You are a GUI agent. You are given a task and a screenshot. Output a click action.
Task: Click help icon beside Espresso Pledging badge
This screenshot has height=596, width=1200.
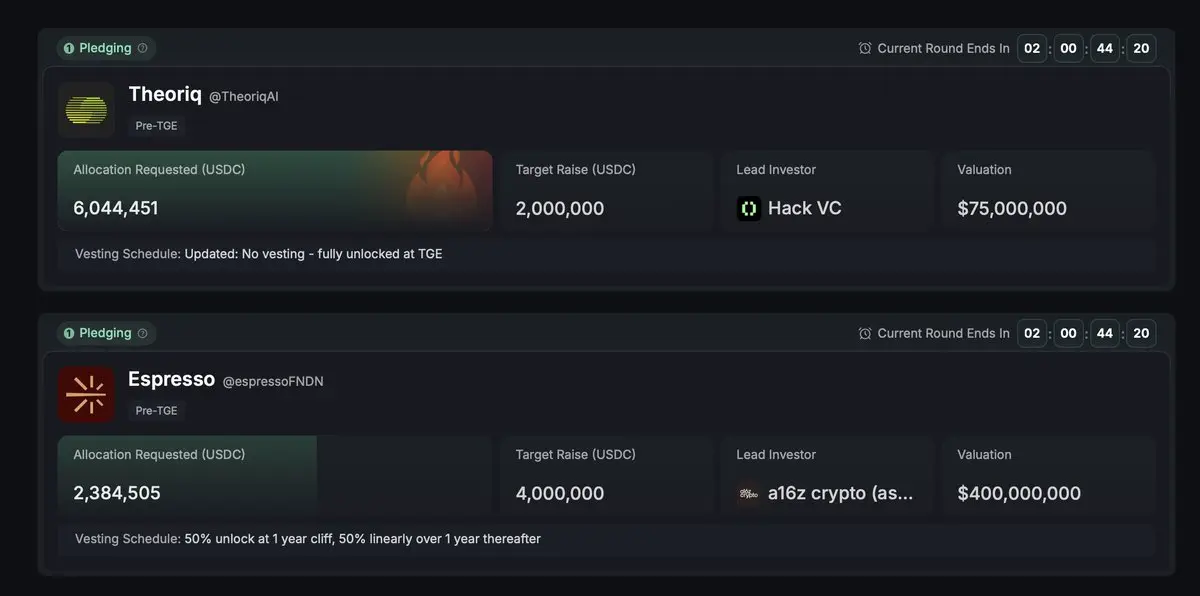coord(142,333)
